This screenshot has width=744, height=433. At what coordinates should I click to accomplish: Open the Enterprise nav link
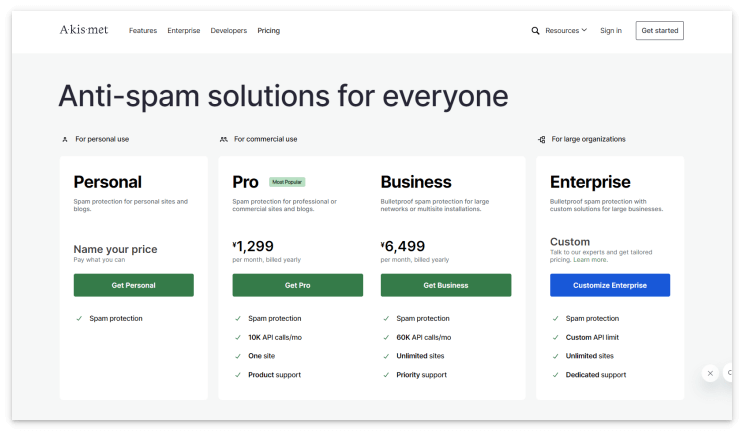pyautogui.click(x=184, y=30)
